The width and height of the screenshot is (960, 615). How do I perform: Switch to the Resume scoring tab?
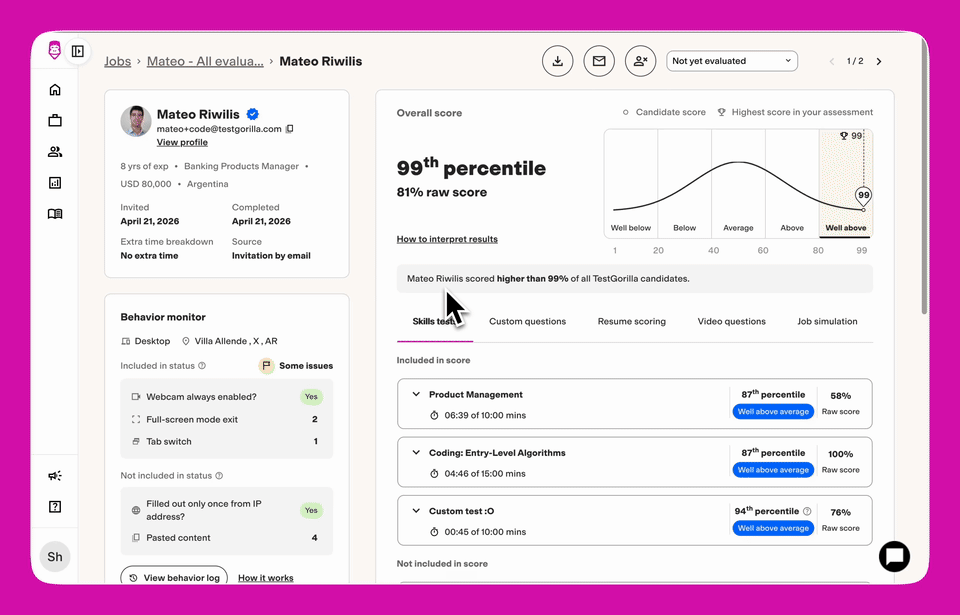[631, 322]
